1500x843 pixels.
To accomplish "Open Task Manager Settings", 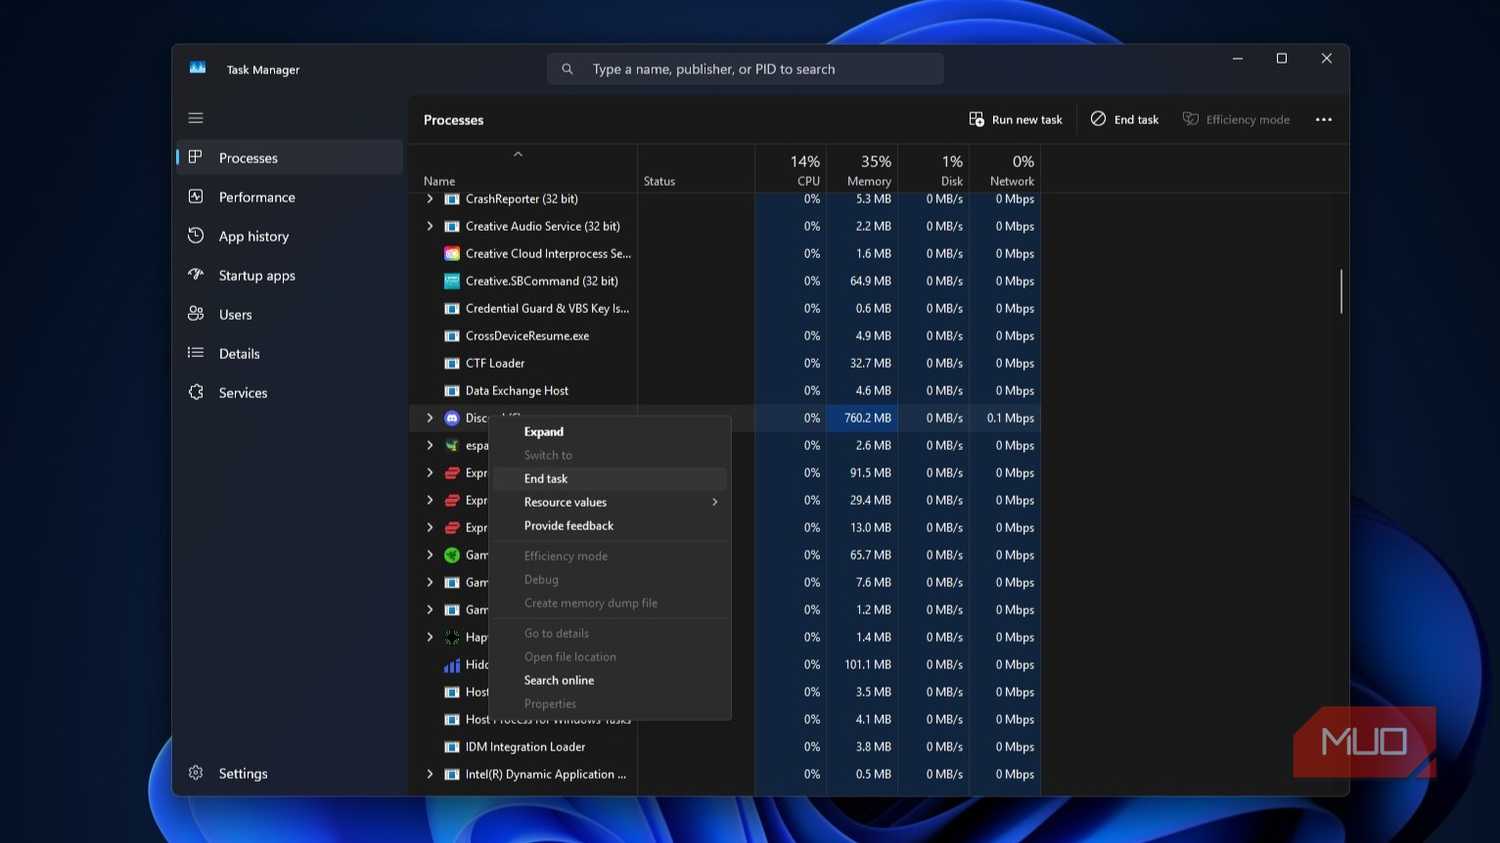I will point(290,773).
